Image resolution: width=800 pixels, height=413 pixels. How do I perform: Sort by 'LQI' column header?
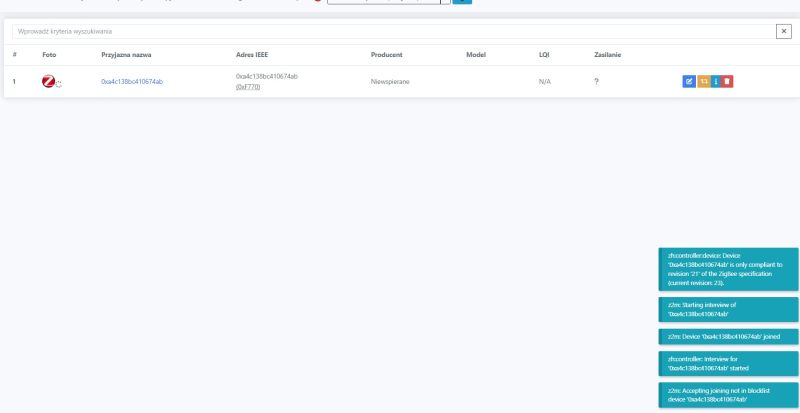(544, 55)
